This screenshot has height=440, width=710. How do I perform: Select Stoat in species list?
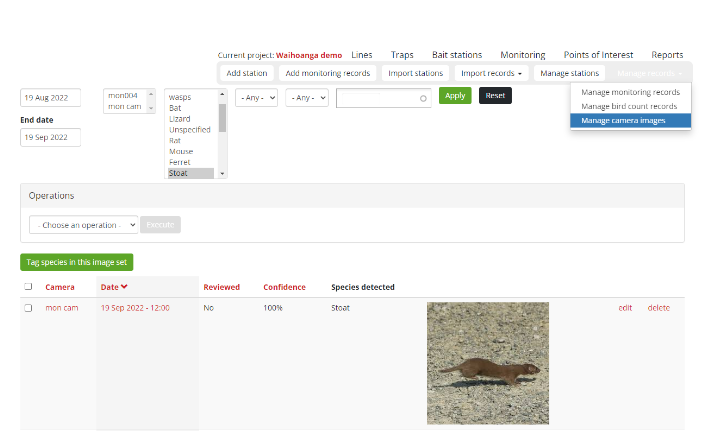coord(191,173)
